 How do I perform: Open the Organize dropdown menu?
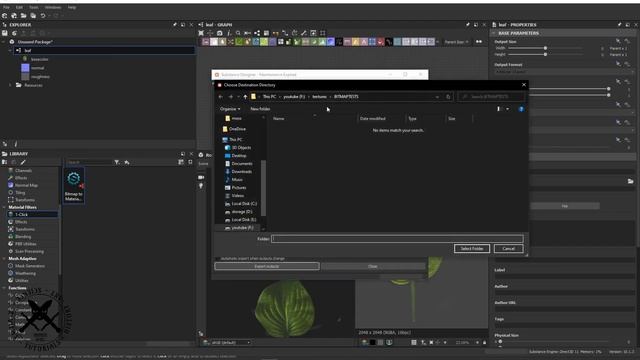pos(230,109)
